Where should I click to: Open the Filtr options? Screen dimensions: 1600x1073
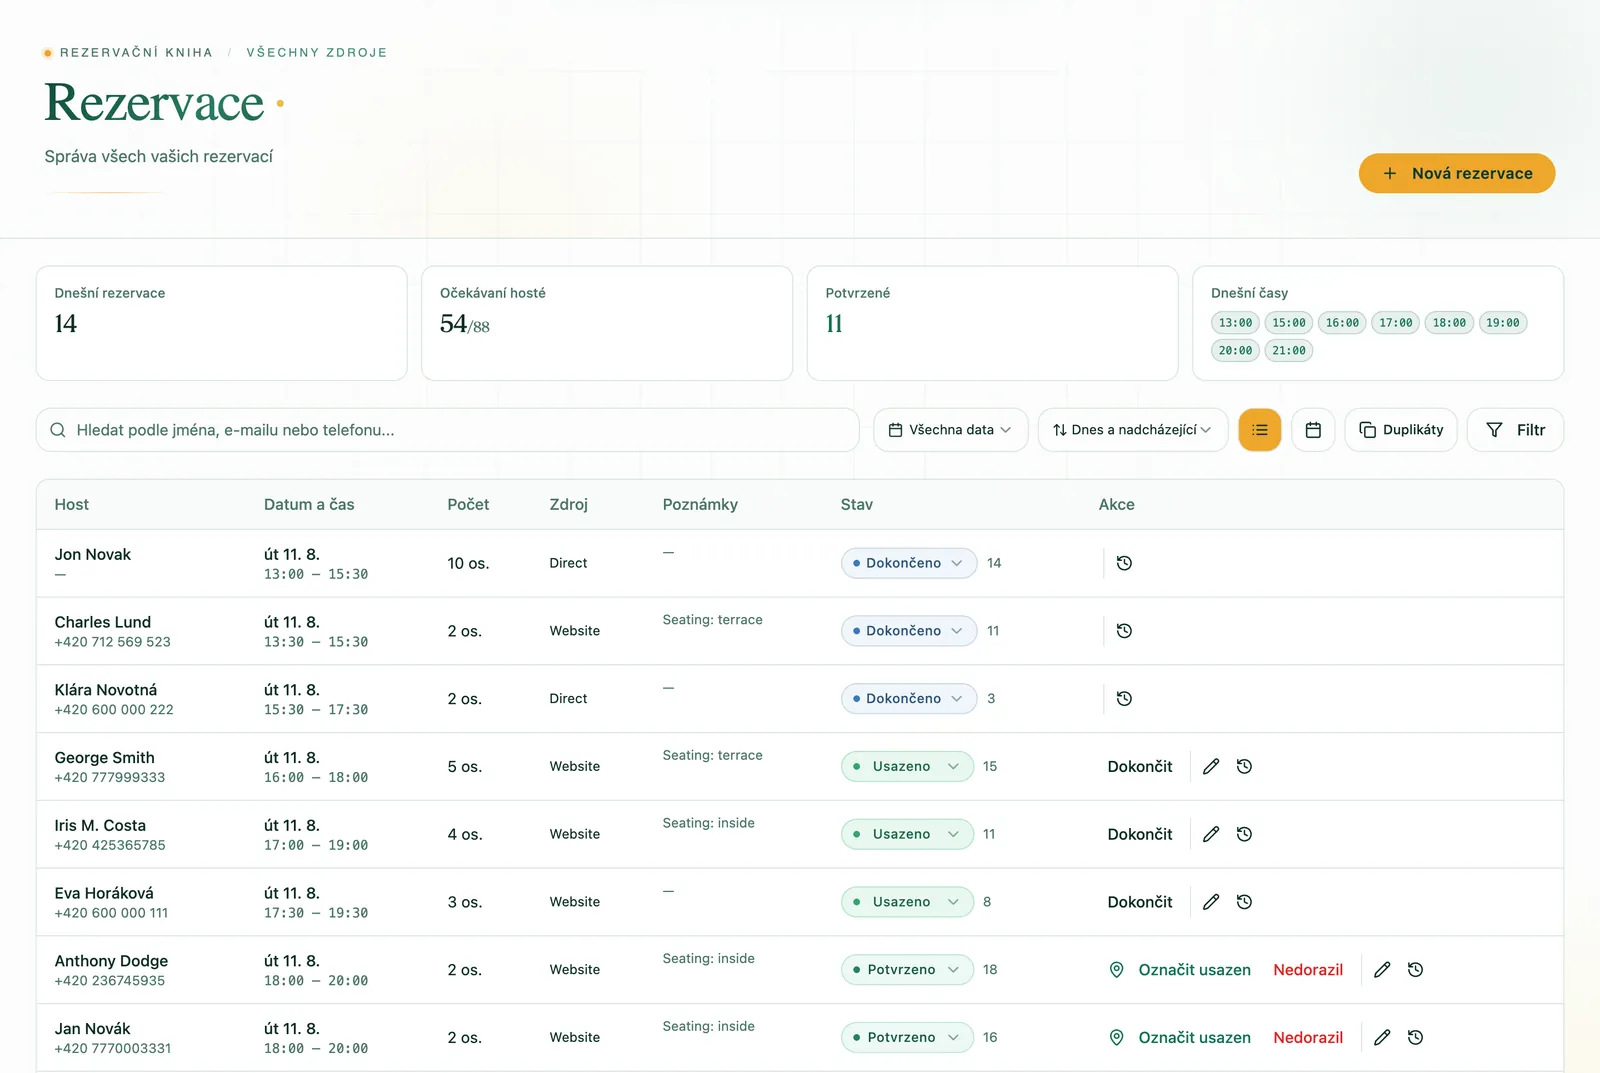pyautogui.click(x=1515, y=430)
